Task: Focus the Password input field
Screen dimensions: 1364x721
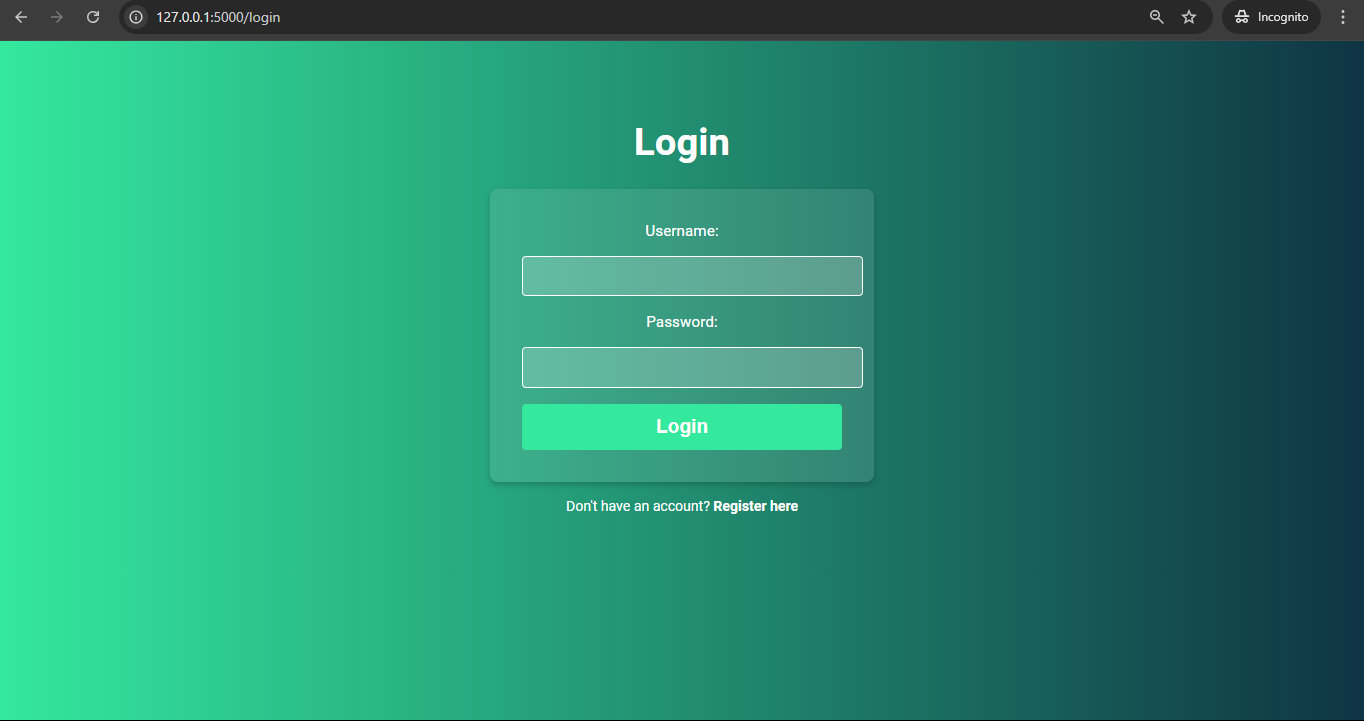Action: [692, 367]
